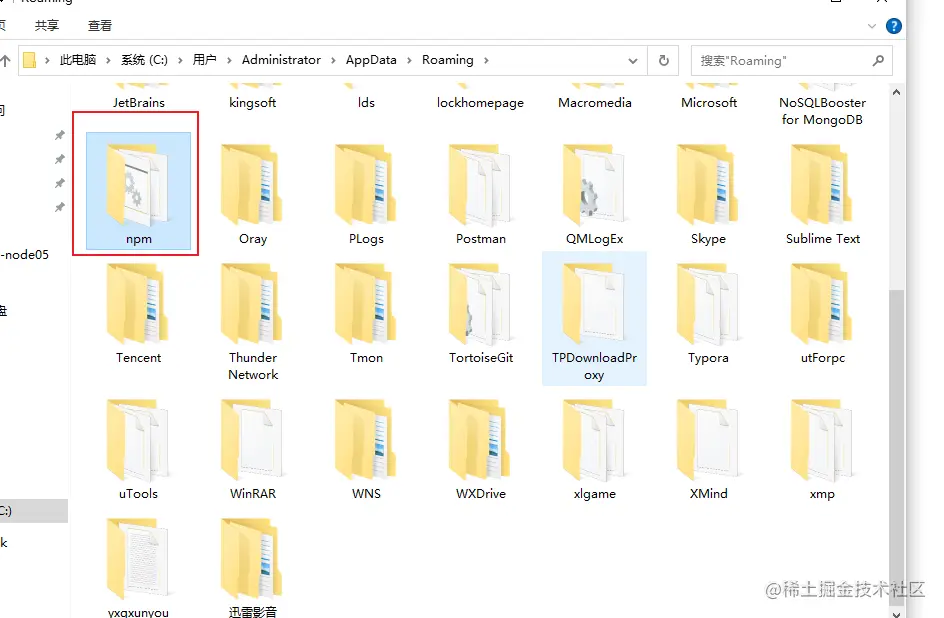The image size is (944, 618).
Task: Select the 迅雷影音 folder icon
Action: coord(252,559)
